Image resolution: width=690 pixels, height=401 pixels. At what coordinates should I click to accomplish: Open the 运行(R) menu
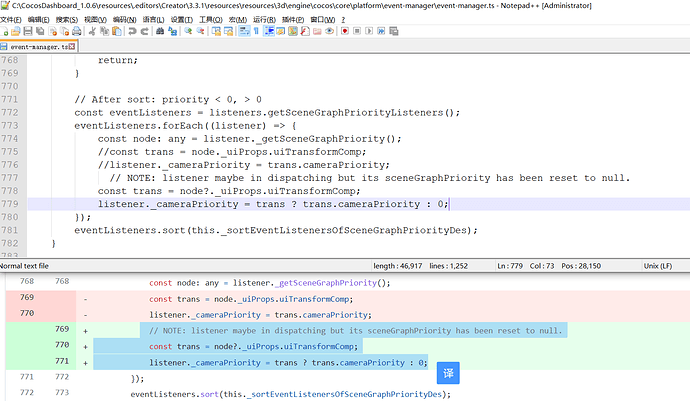[264, 19]
